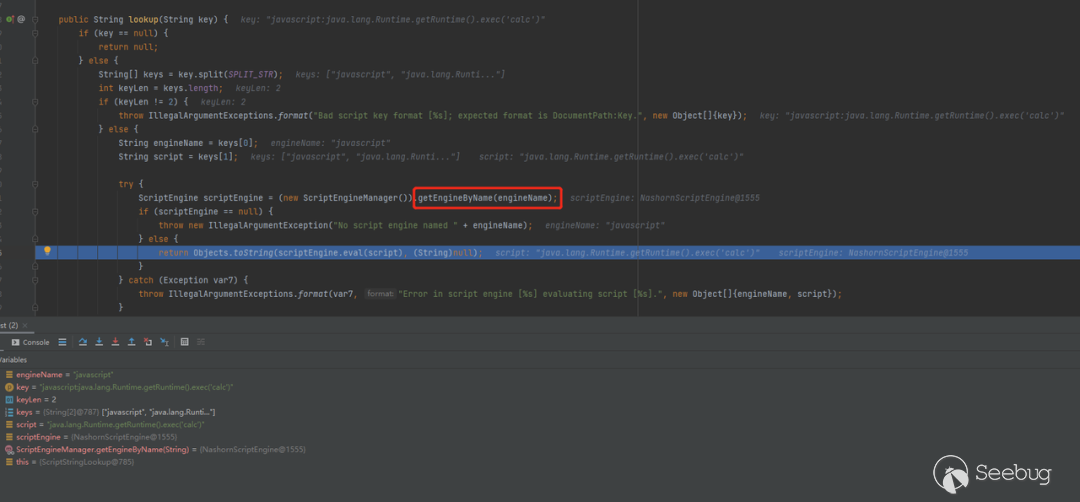Collapse fold marker at 'if (keyLen != 2)'
1080x502 pixels.
35,102
